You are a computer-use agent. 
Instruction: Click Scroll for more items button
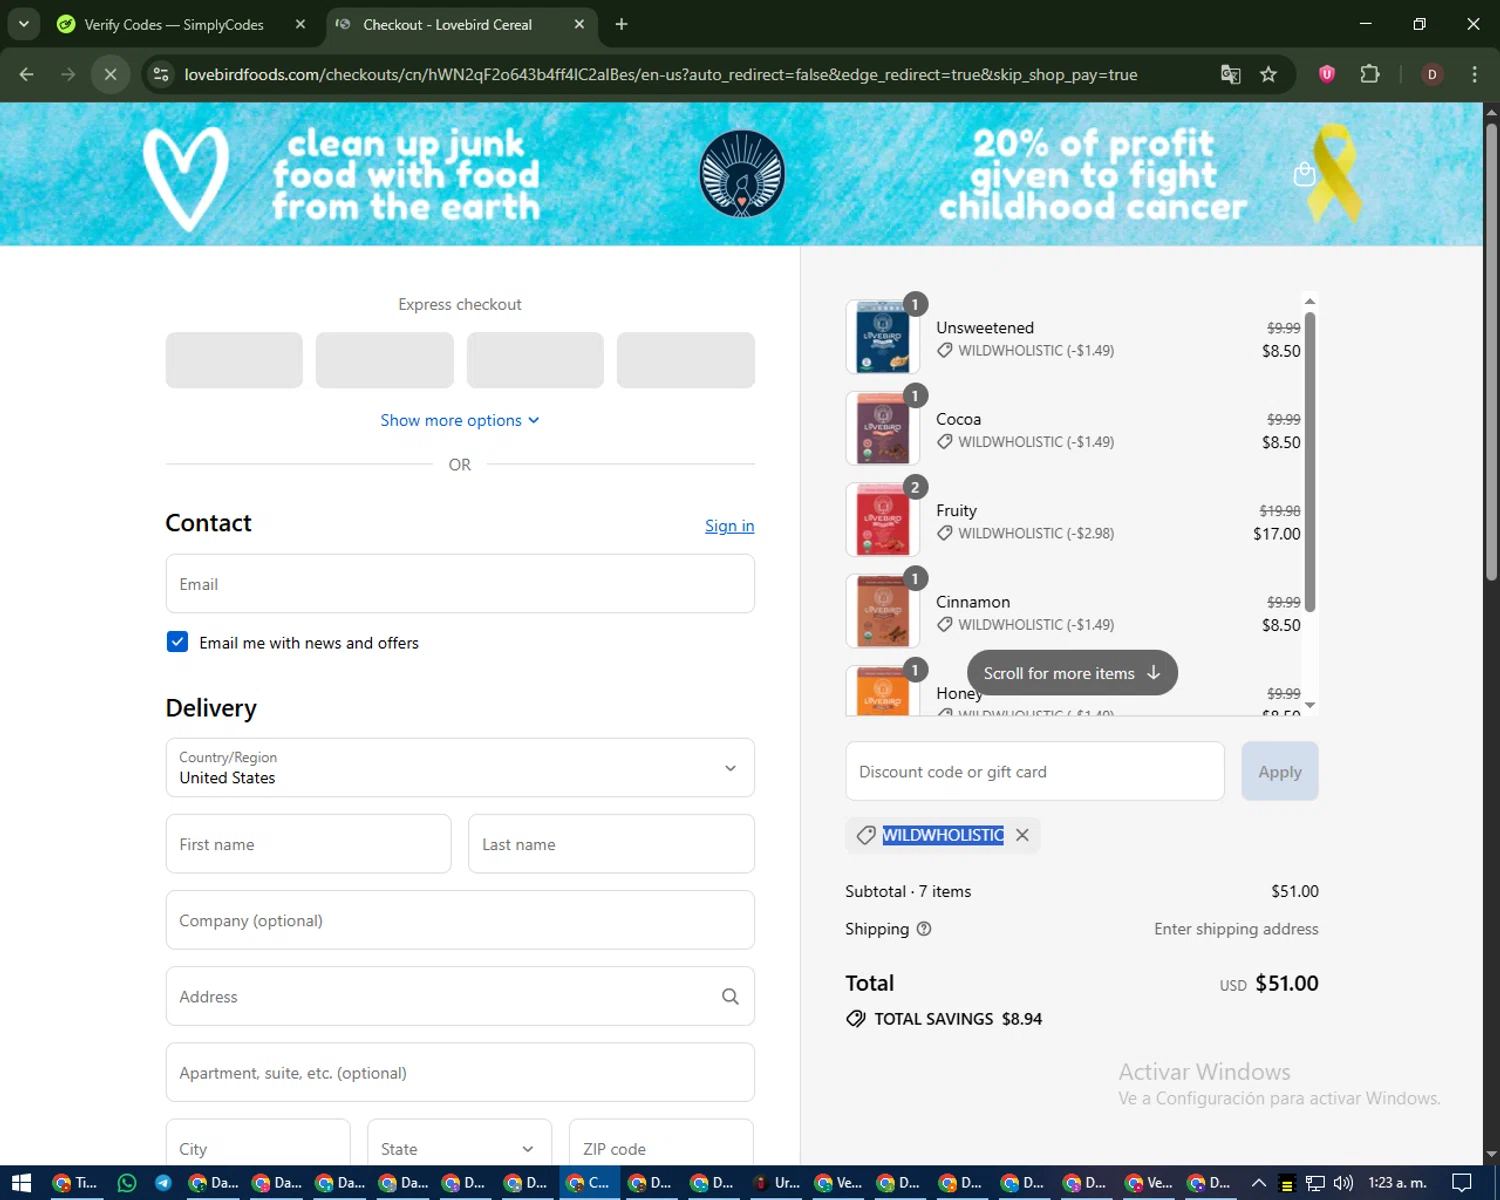coord(1072,673)
